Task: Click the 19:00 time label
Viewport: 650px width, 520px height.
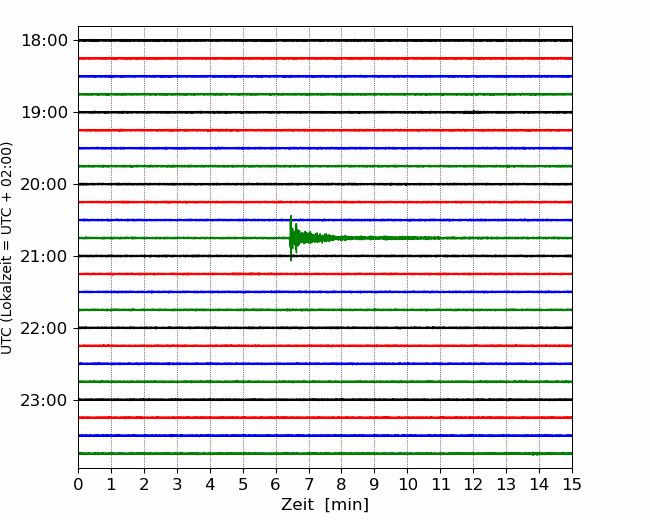Action: 44,112
